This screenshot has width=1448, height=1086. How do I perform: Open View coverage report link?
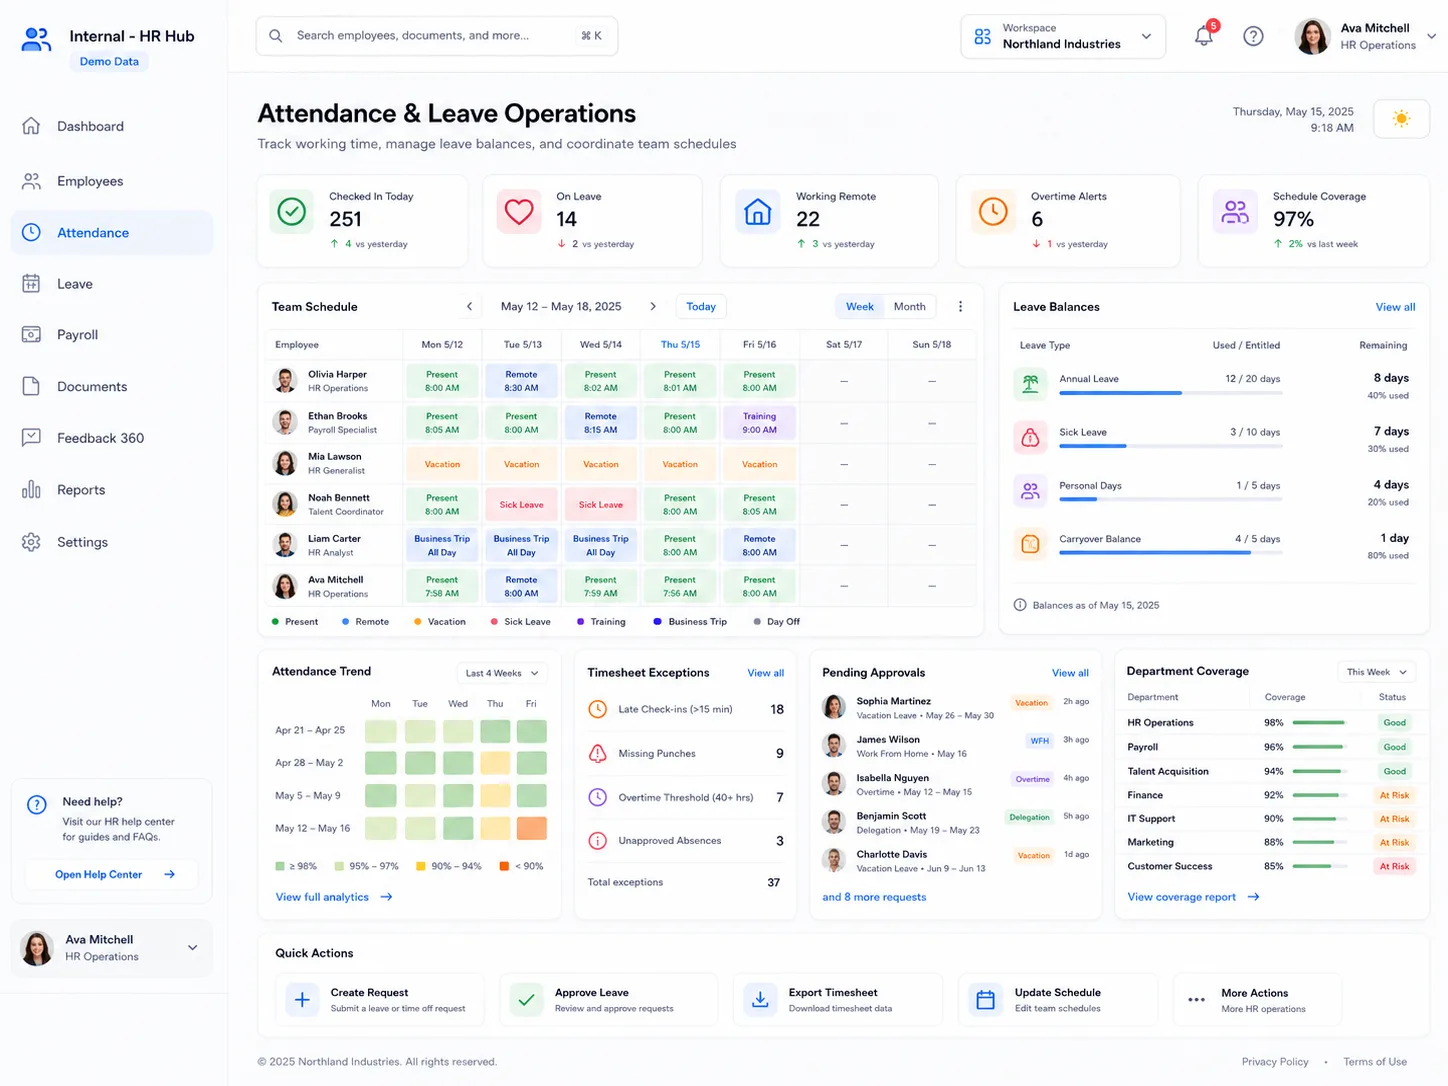[x=1193, y=897]
